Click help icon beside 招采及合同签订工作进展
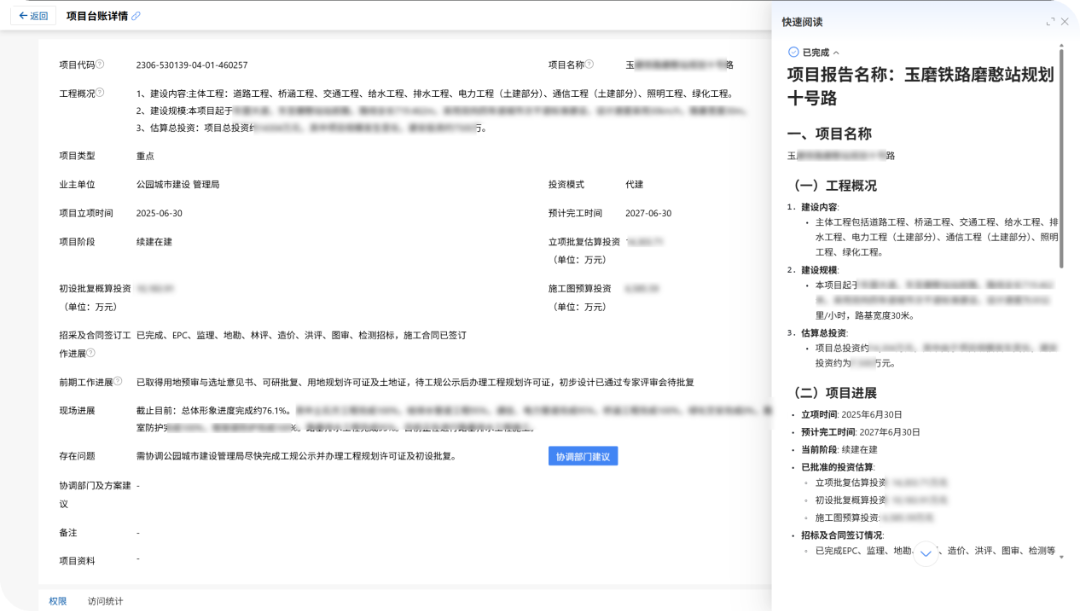 [90, 352]
